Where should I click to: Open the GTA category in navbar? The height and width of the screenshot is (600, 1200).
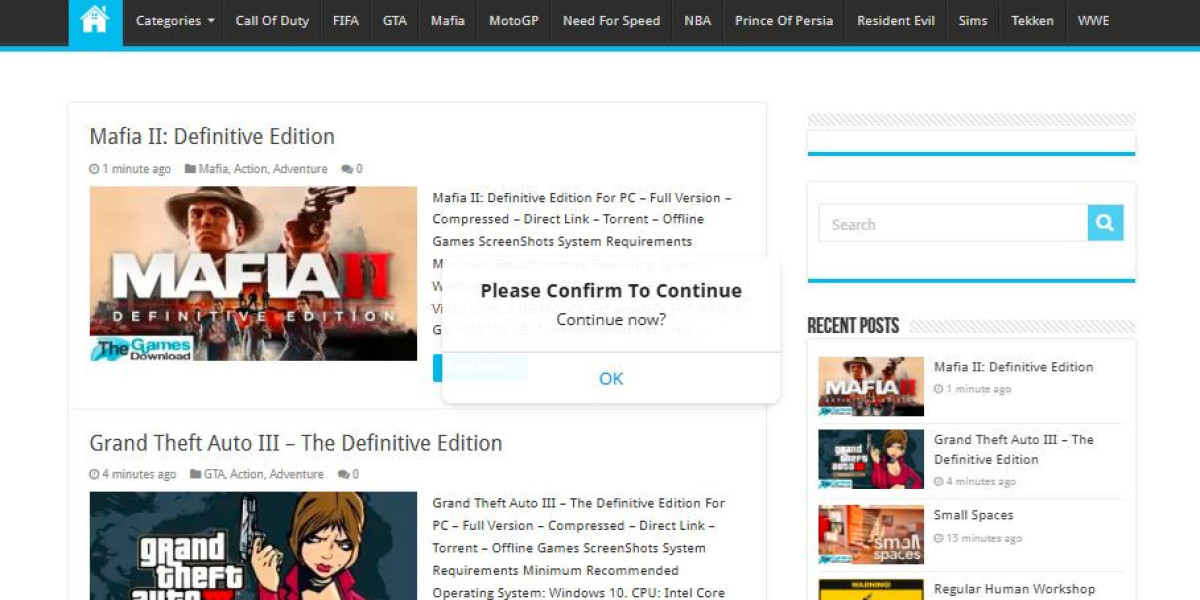(395, 21)
